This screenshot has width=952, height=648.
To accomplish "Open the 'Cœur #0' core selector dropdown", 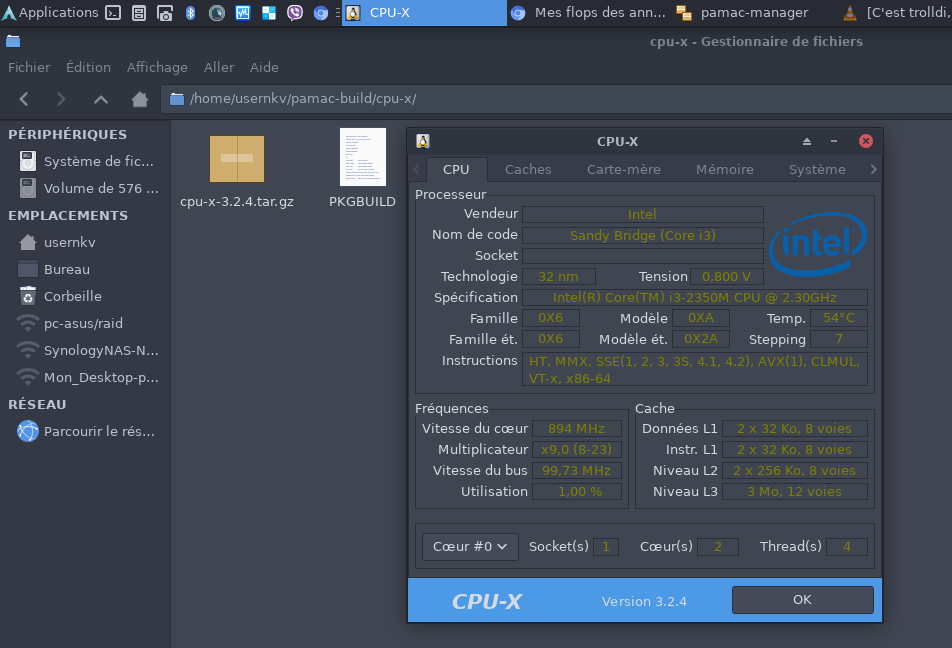I will tap(470, 547).
